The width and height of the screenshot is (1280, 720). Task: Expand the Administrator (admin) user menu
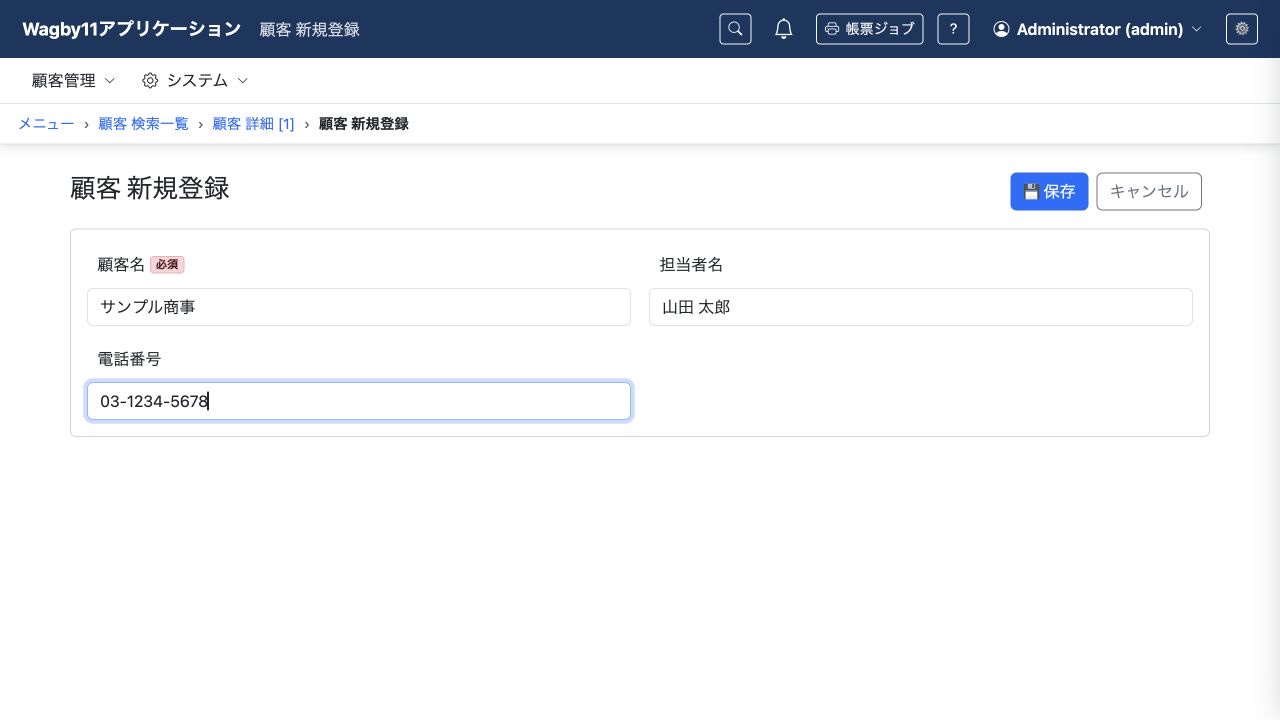(x=1097, y=29)
